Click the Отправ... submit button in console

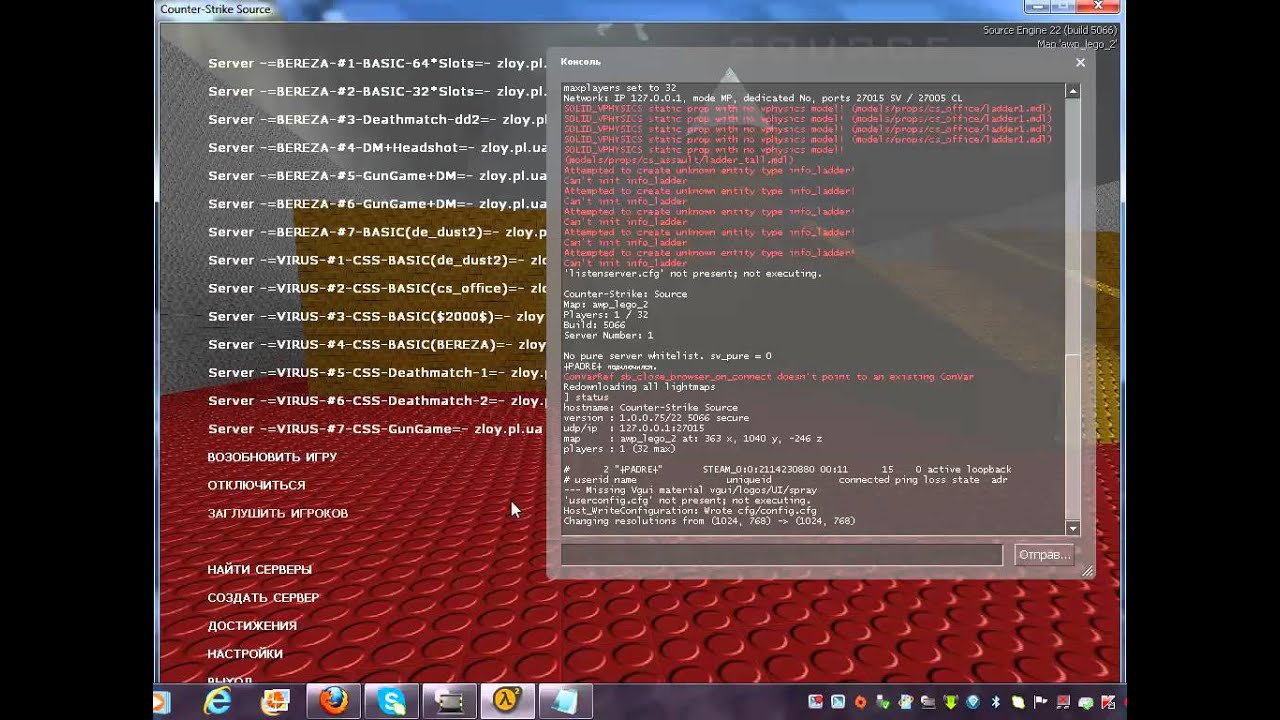click(x=1044, y=554)
